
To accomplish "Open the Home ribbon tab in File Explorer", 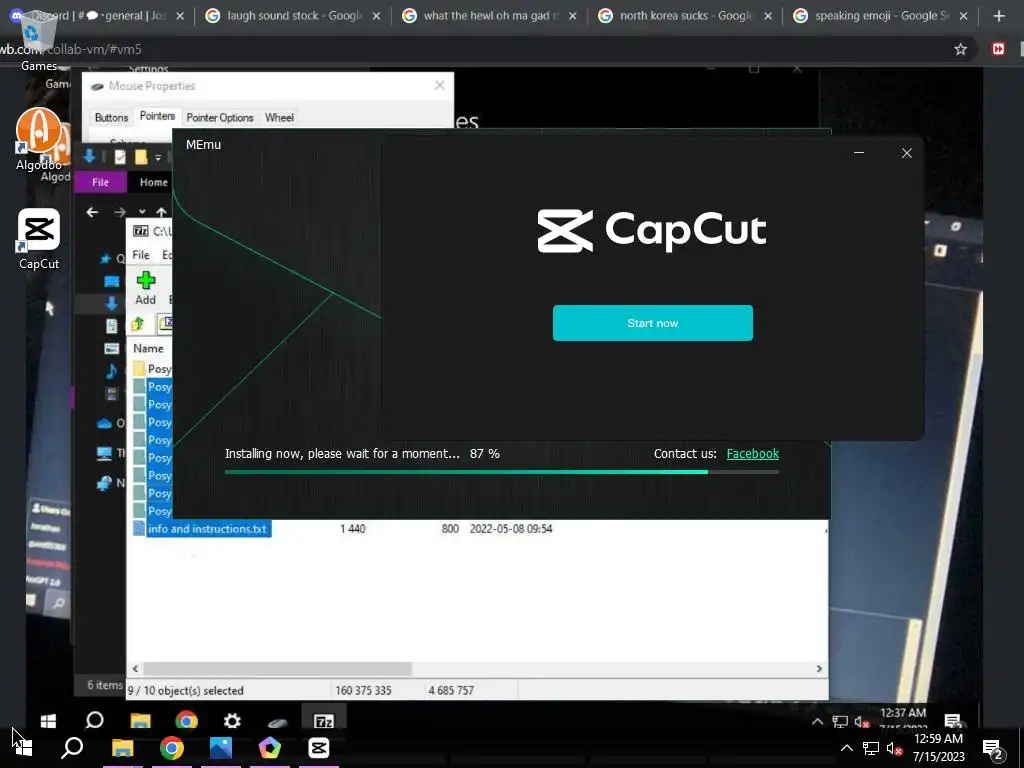I will 153,182.
